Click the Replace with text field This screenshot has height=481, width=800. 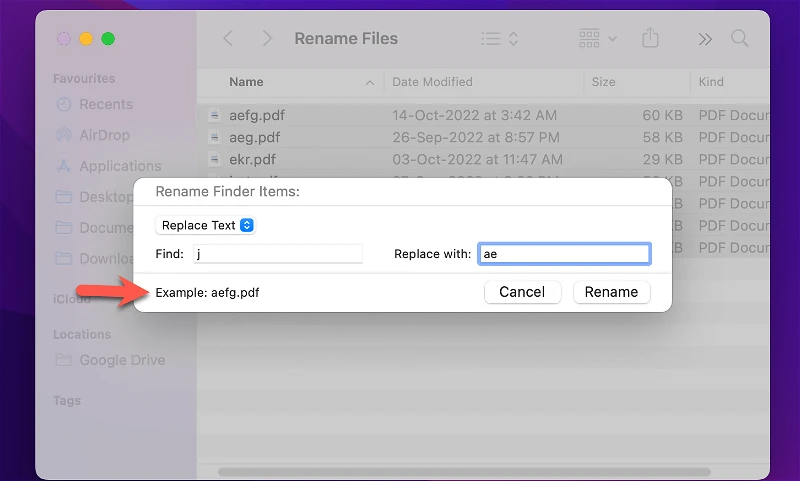(564, 254)
